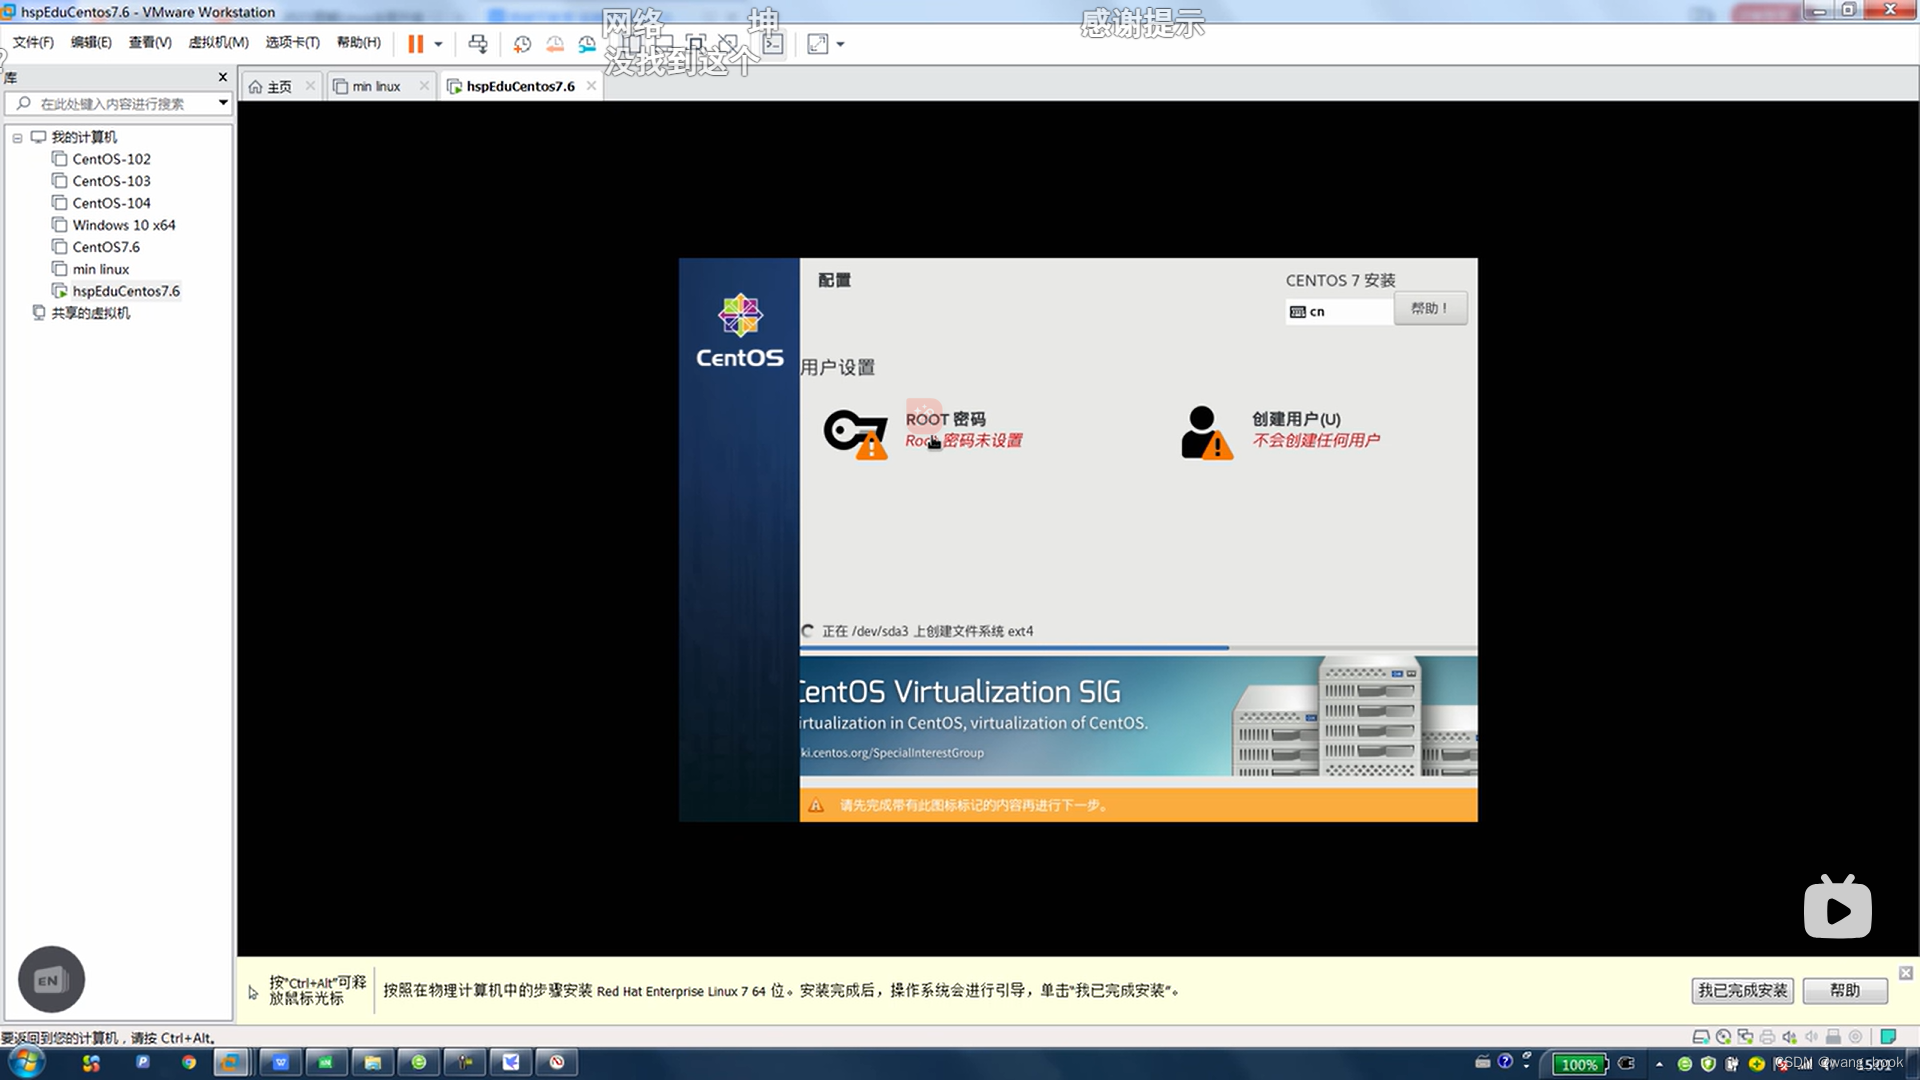Click the round EN input method button
1920x1080 pixels.
click(x=51, y=979)
